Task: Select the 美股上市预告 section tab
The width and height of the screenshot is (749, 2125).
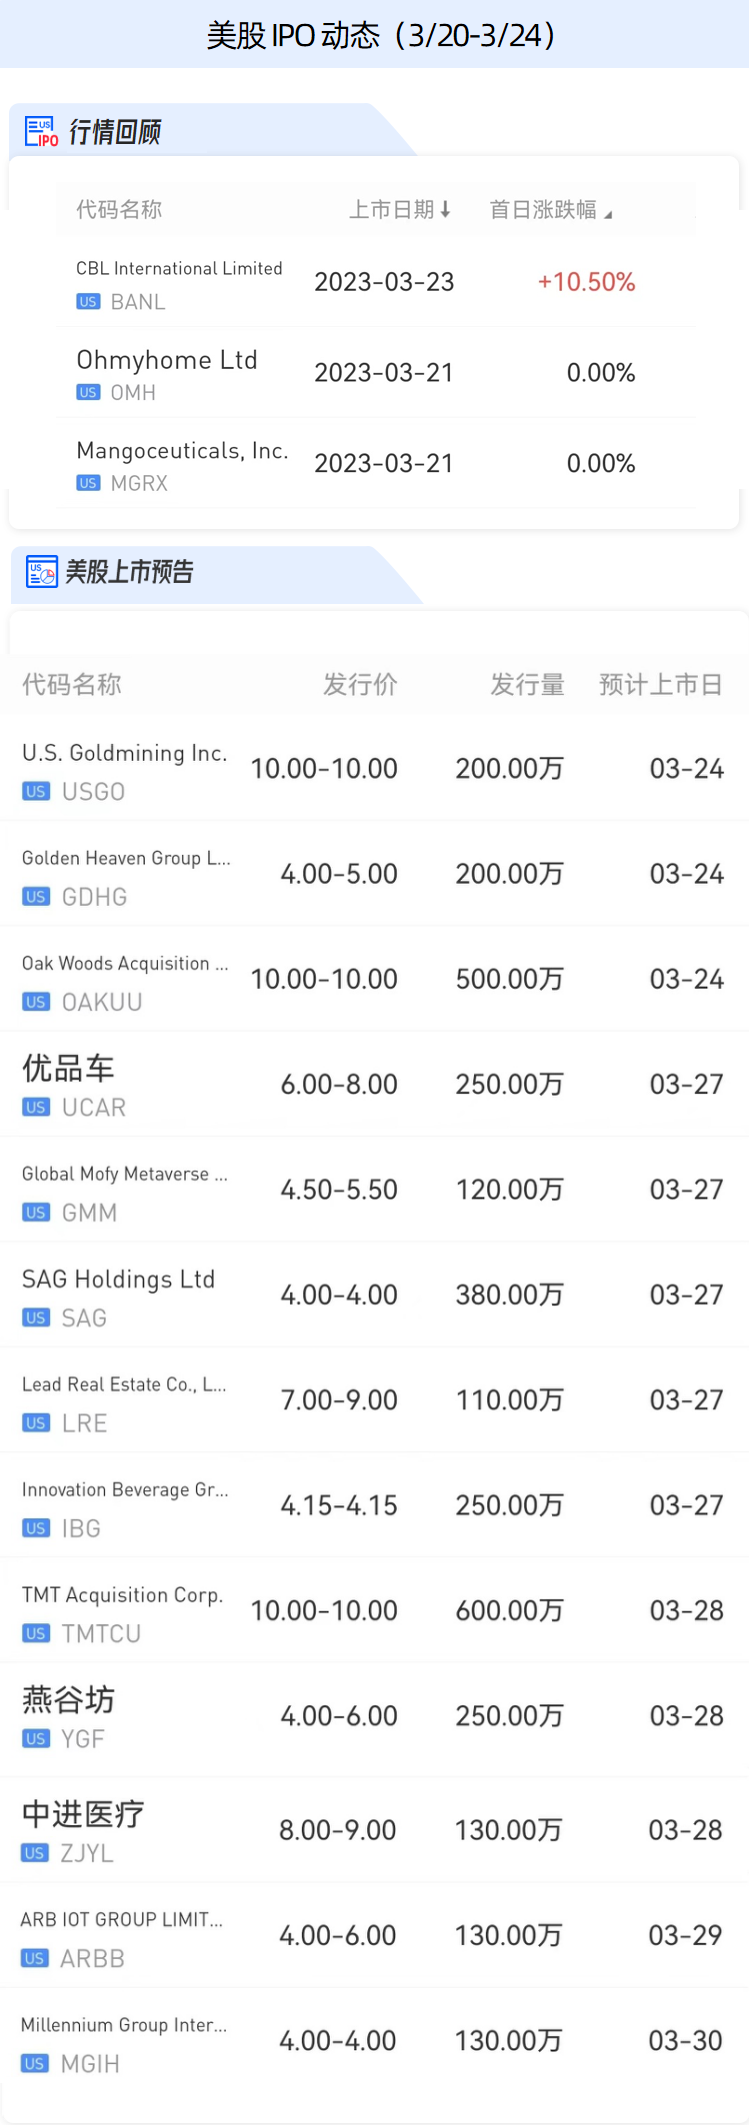Action: click(x=129, y=572)
